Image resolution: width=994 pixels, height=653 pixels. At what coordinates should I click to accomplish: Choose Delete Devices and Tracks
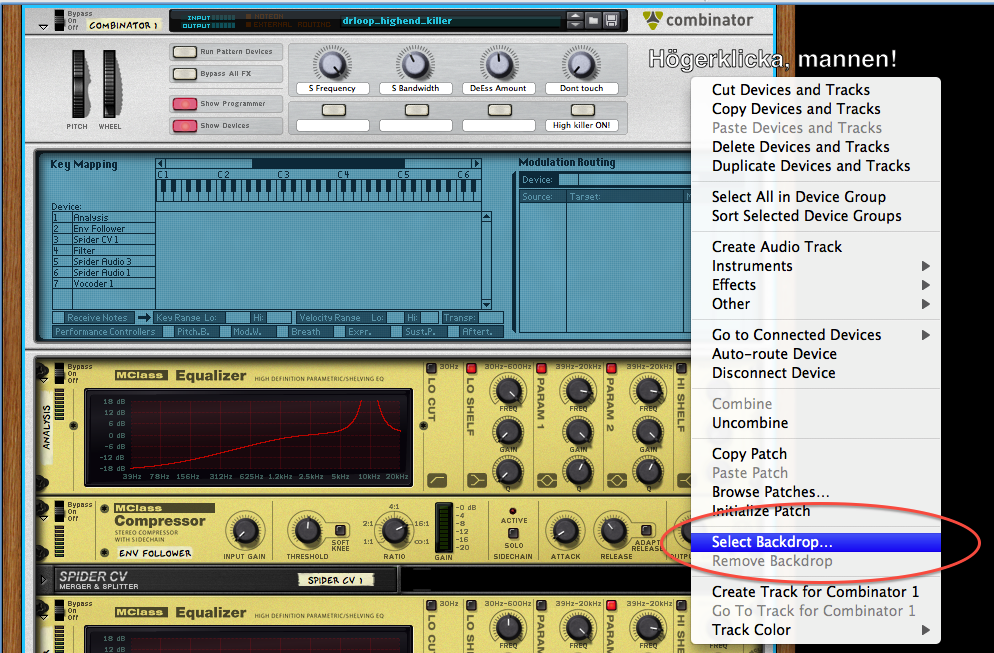816,147
